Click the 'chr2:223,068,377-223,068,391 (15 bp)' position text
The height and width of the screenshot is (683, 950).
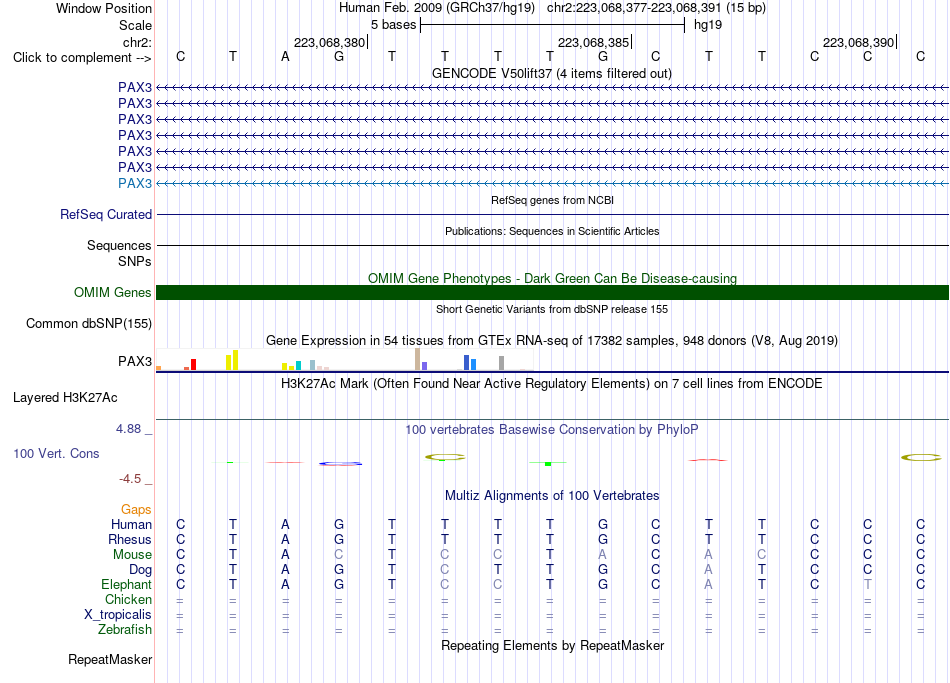point(656,8)
